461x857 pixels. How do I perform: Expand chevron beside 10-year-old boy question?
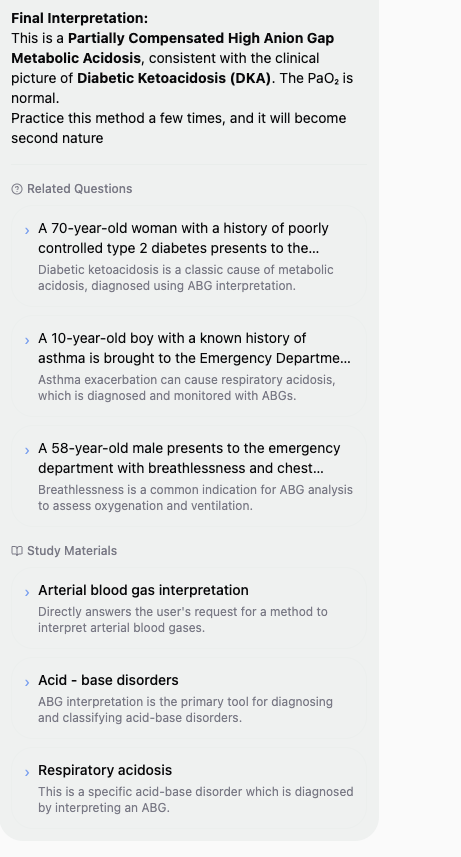[x=27, y=341]
